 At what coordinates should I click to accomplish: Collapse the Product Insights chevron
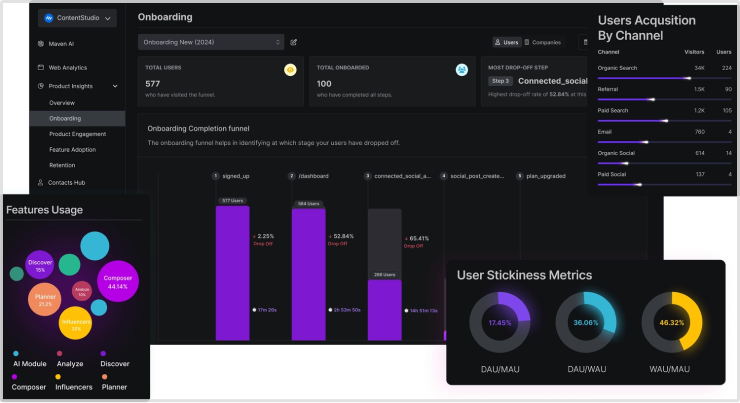click(115, 86)
